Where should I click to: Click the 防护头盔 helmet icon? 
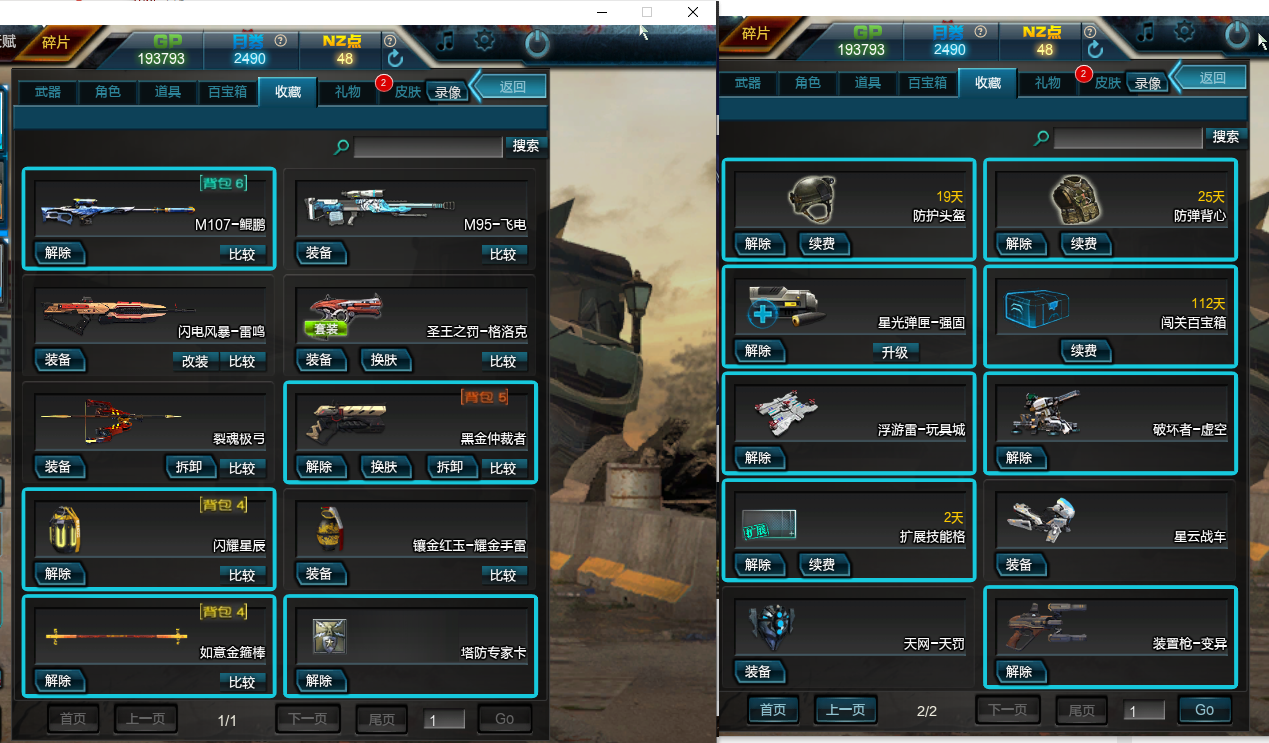(x=811, y=199)
